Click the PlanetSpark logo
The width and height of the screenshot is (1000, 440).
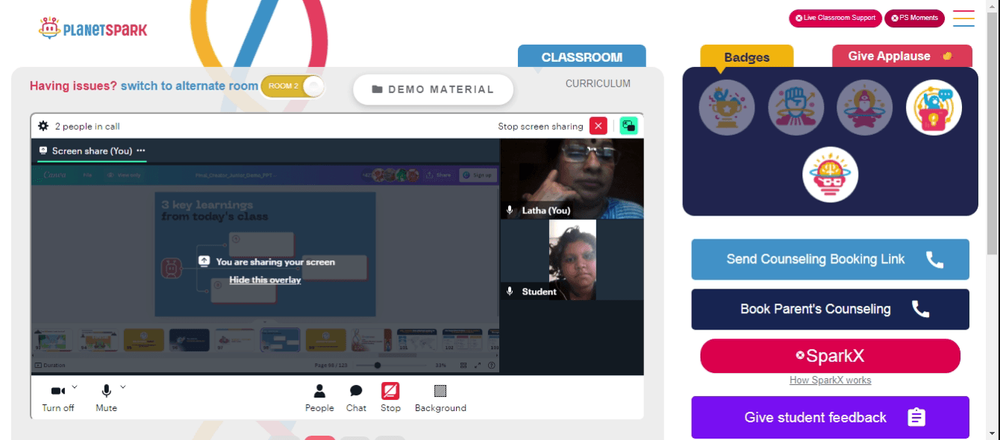93,29
